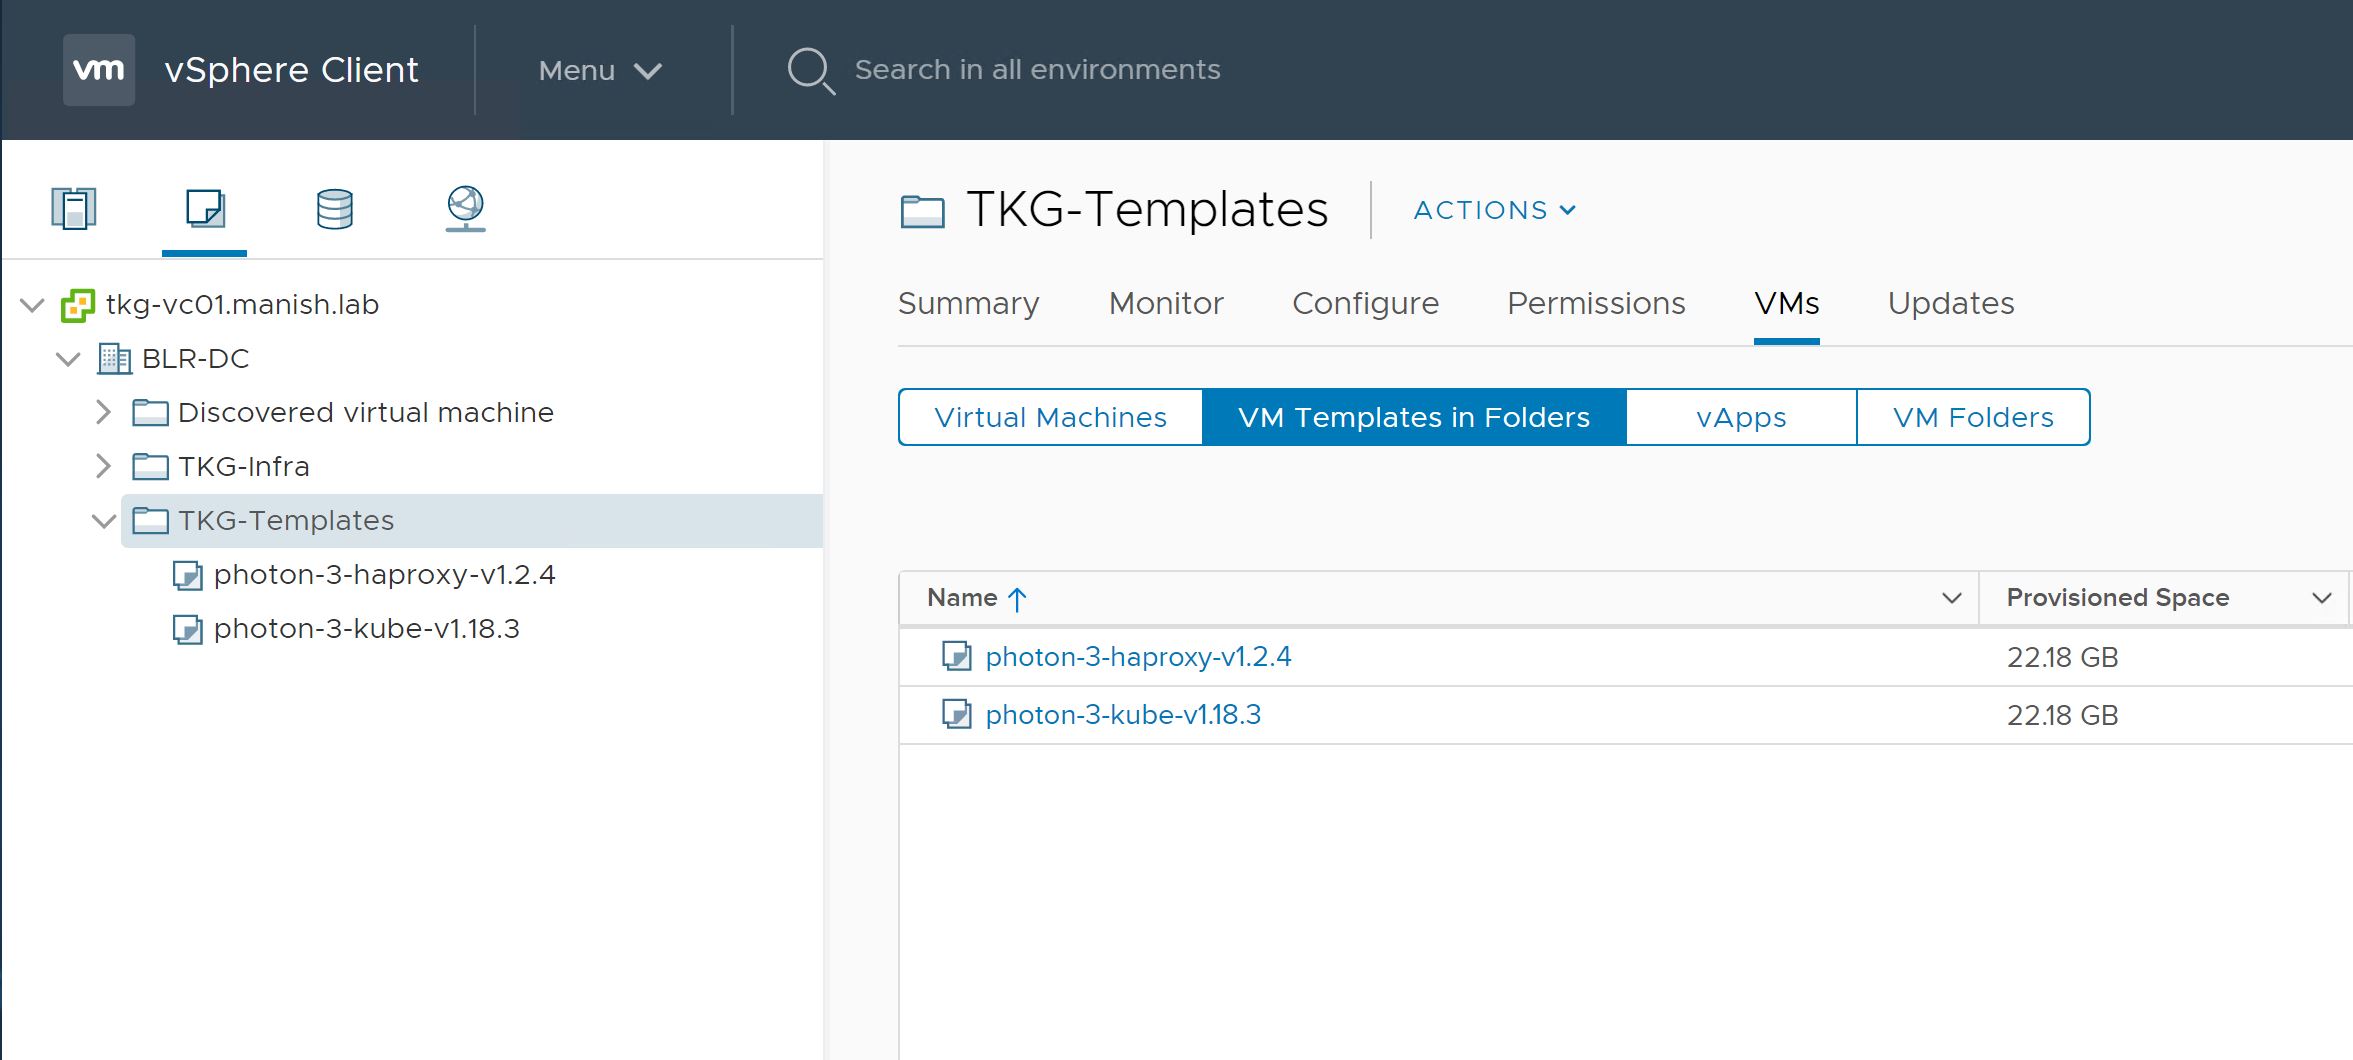This screenshot has height=1060, width=2353.
Task: Click the BLR-DC datacenter icon
Action: 114,359
